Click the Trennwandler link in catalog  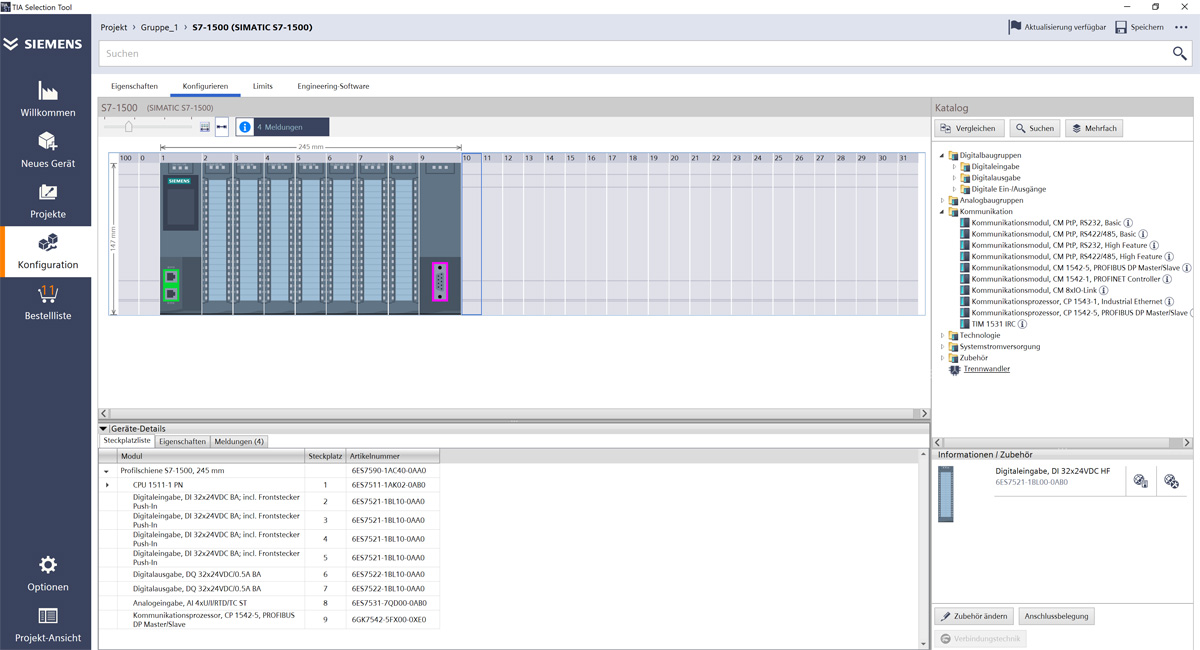point(986,369)
